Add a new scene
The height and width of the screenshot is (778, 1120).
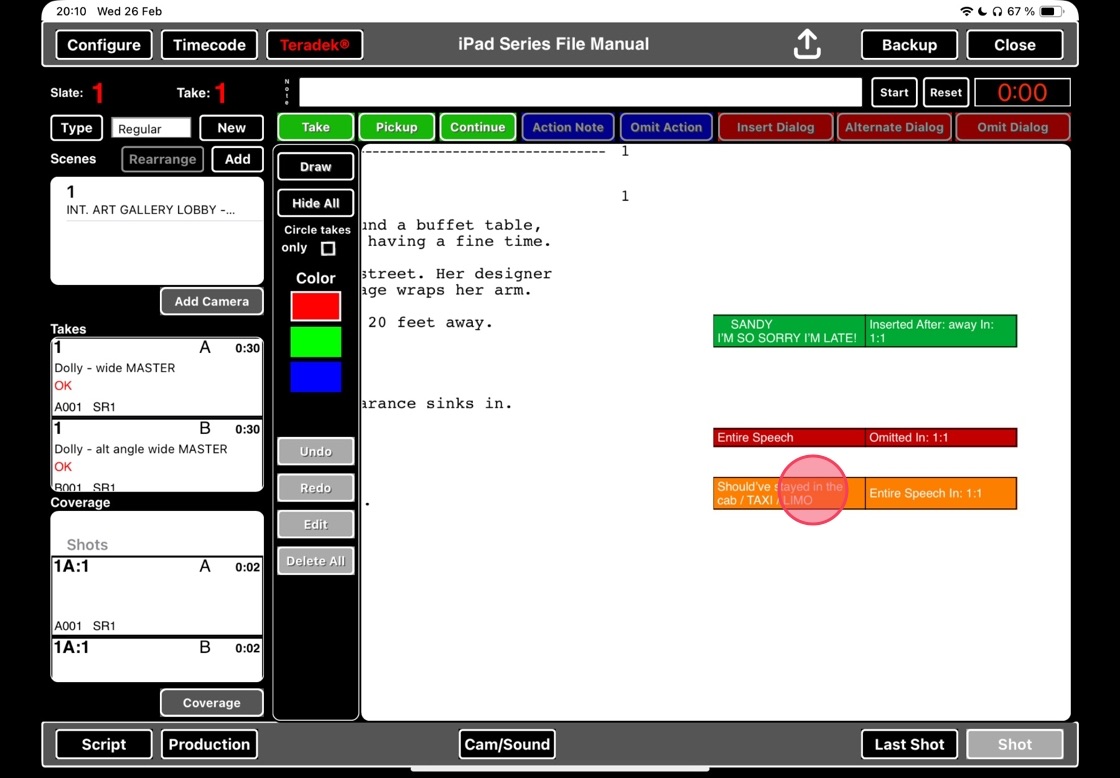[x=238, y=159]
